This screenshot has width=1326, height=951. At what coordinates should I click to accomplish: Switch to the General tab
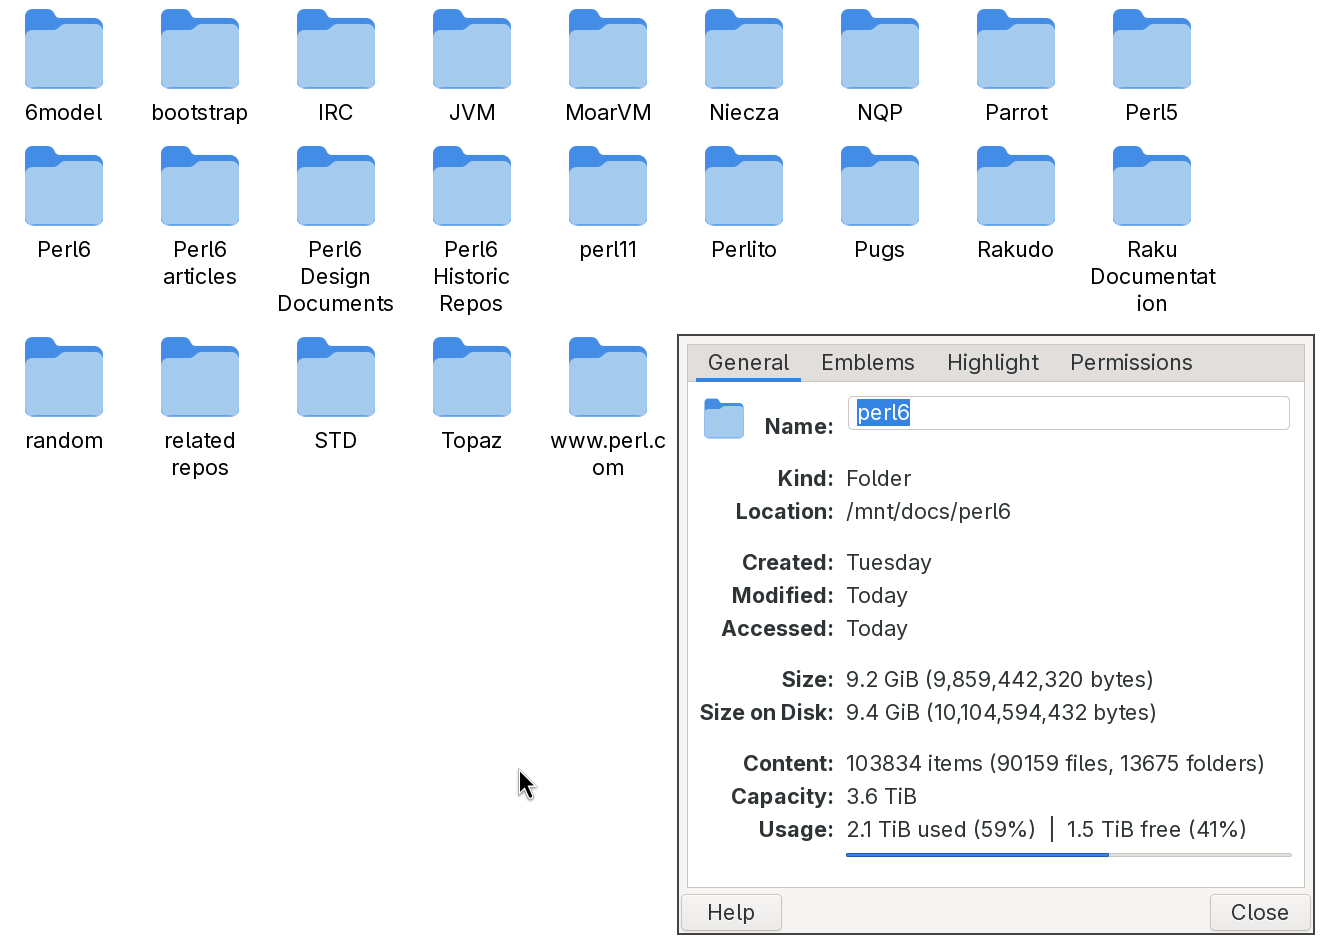(748, 363)
